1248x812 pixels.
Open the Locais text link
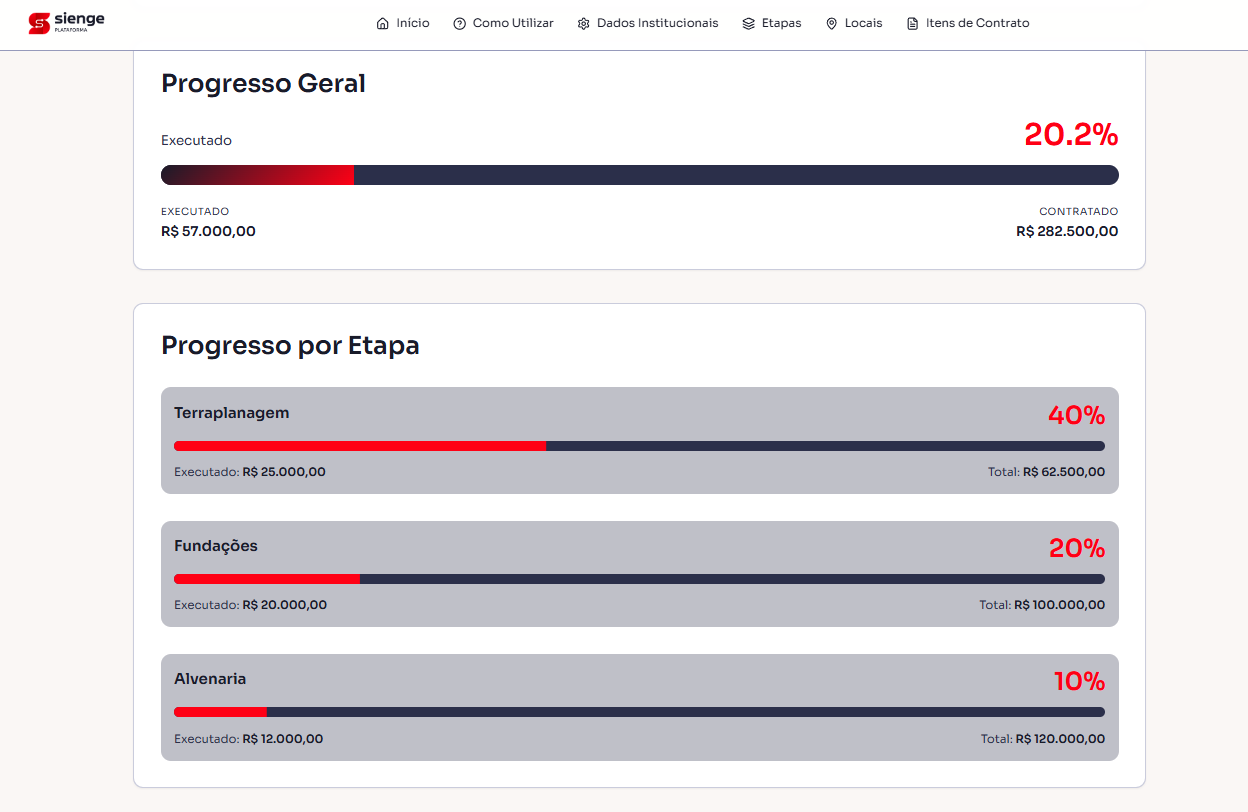point(863,23)
